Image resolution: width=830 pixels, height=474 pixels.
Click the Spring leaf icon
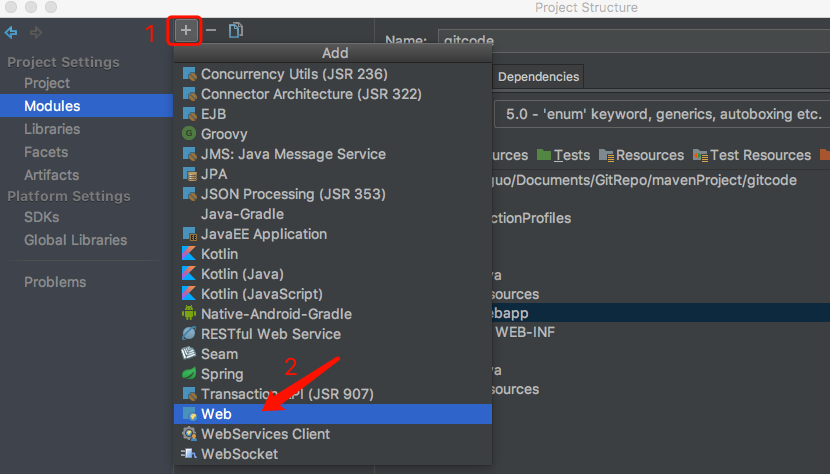(189, 373)
